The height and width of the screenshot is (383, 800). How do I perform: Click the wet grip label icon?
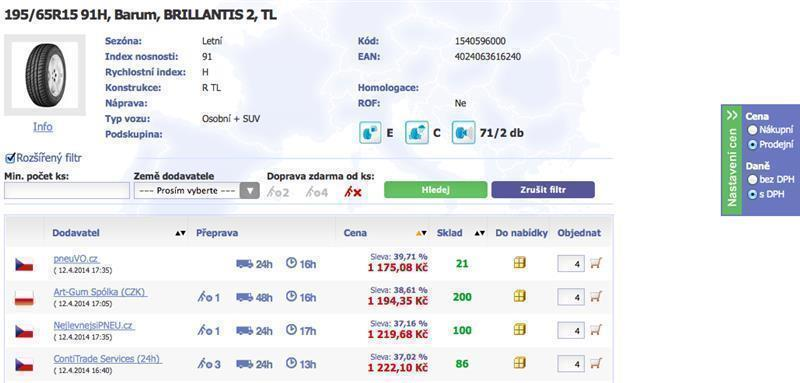pos(417,133)
